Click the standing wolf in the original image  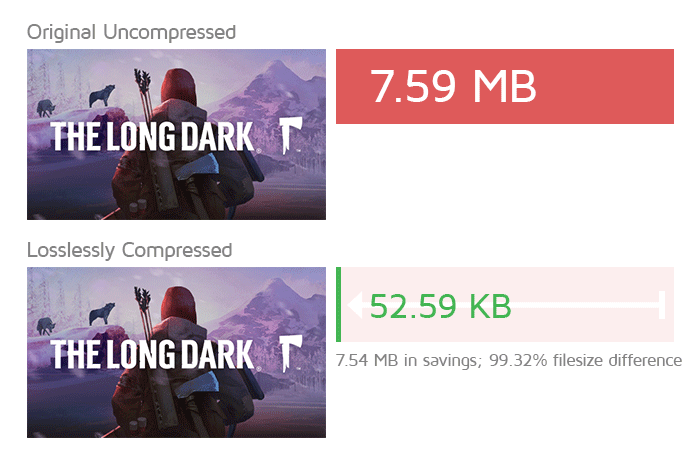coord(102,95)
